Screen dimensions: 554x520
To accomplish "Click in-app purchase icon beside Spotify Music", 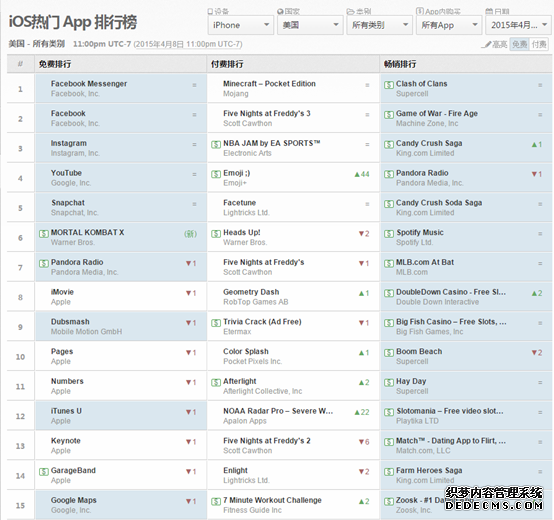I will [389, 234].
